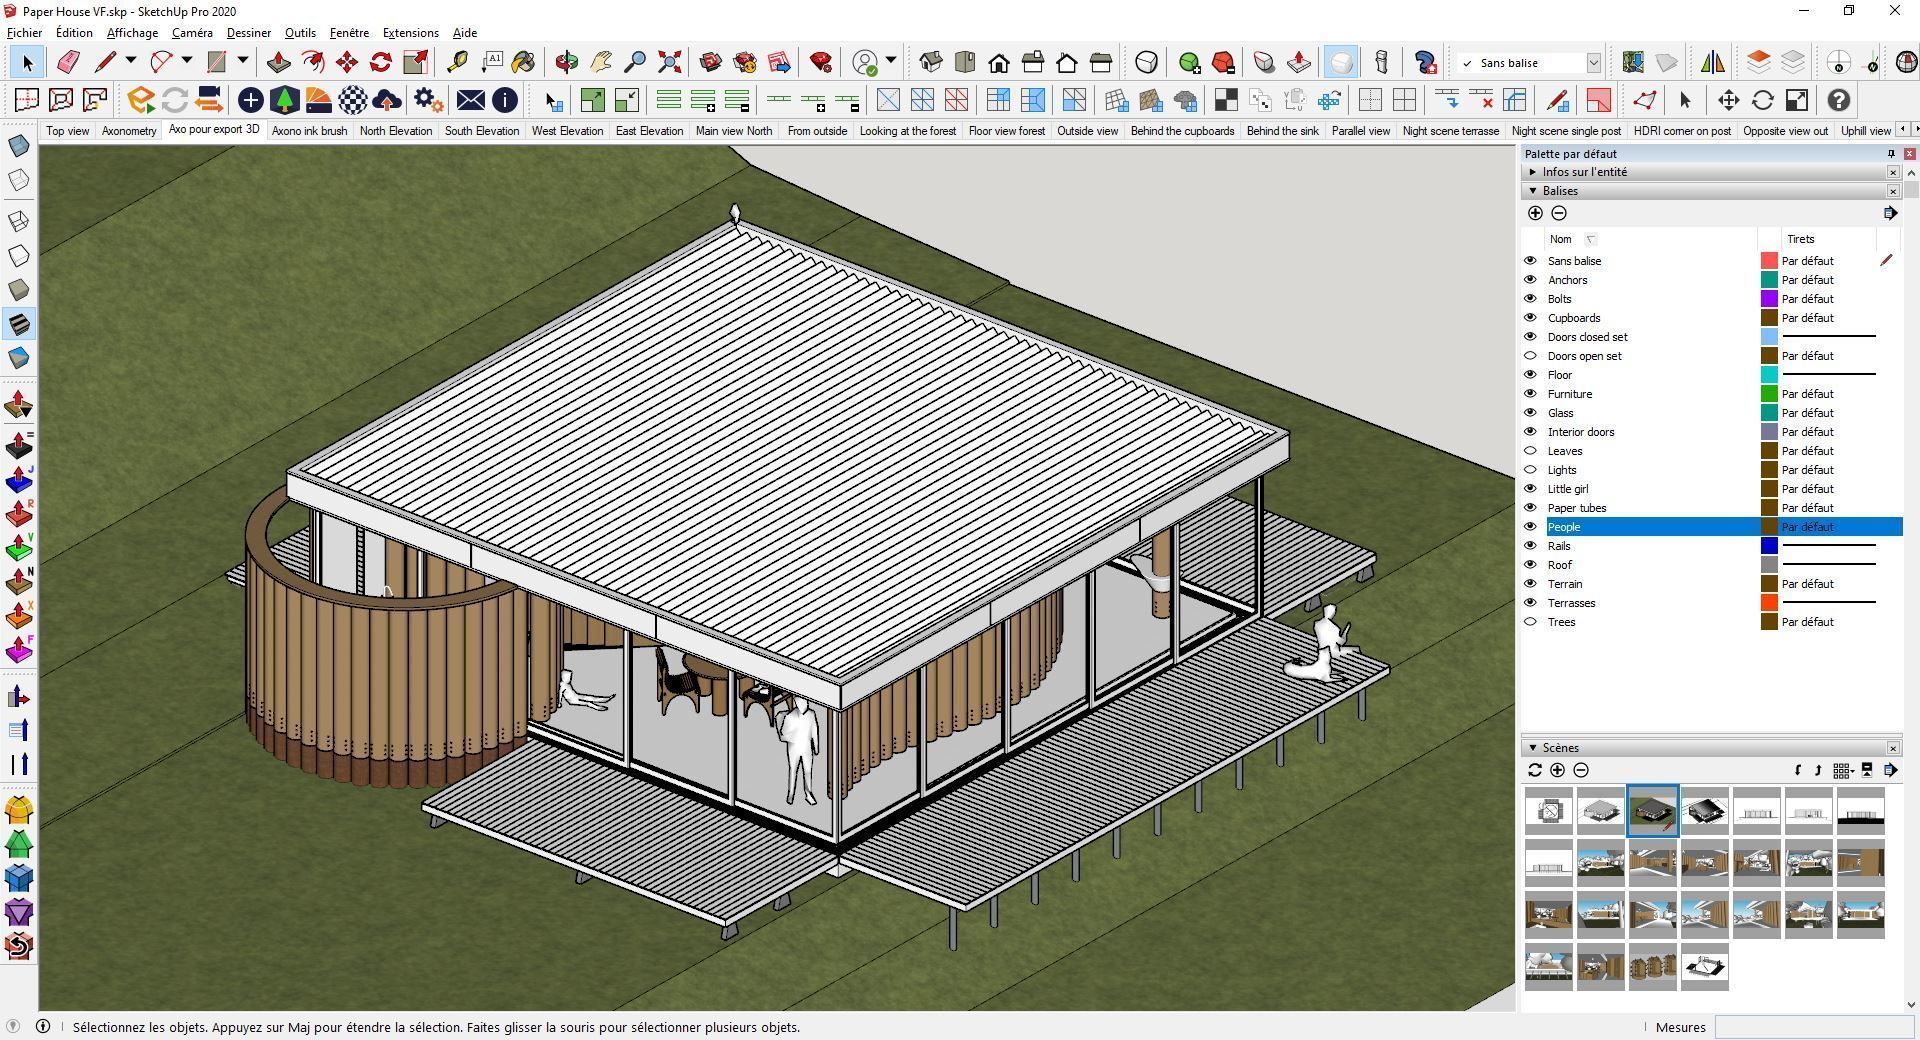The width and height of the screenshot is (1920, 1040).
Task: Click the Mesures input field
Action: tap(1813, 1027)
